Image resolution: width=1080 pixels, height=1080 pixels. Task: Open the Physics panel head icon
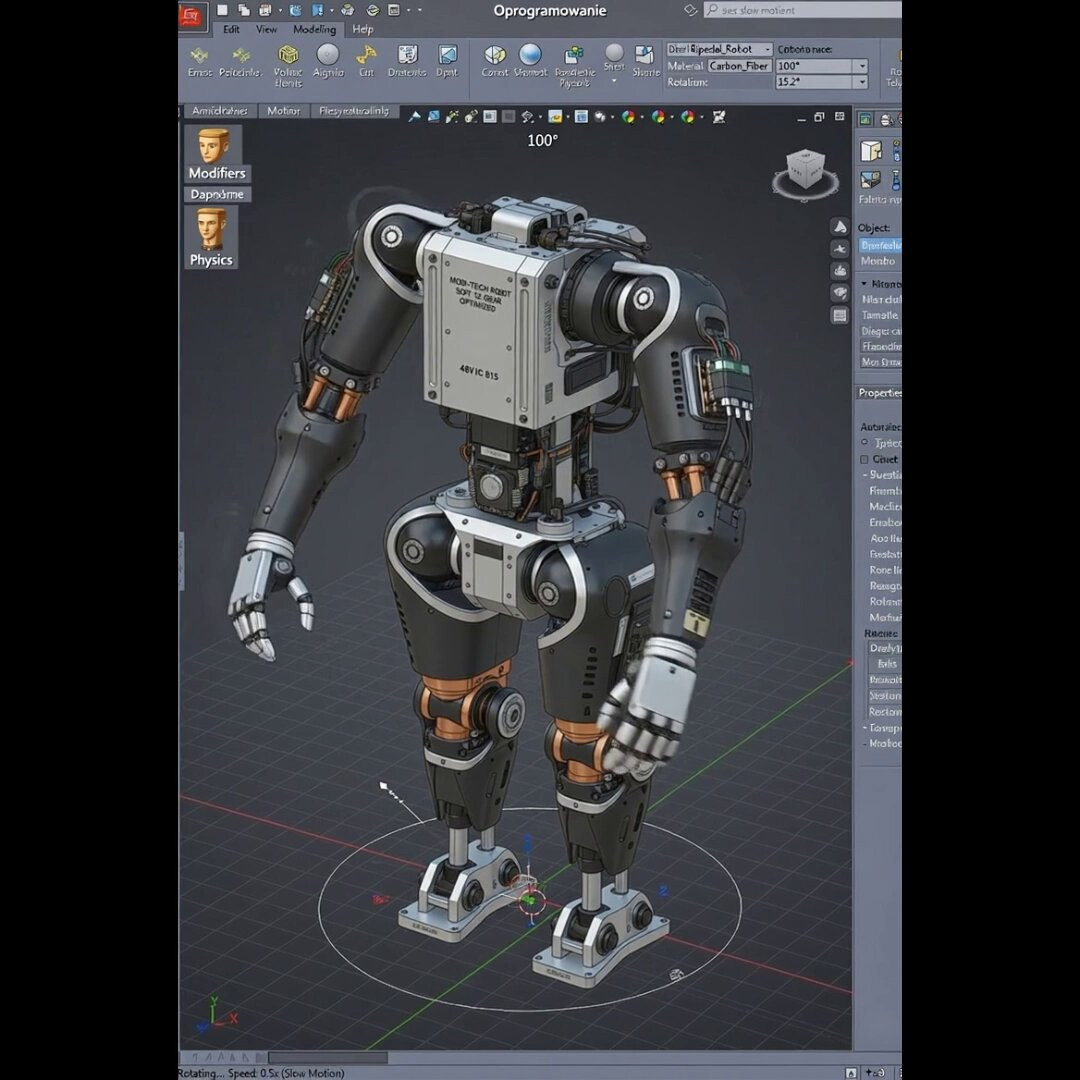point(211,228)
